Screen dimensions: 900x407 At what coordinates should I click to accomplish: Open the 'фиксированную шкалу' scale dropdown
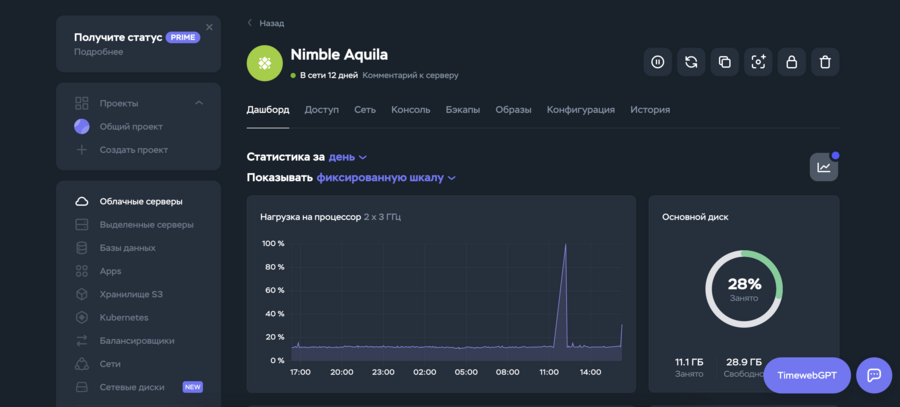coord(386,178)
